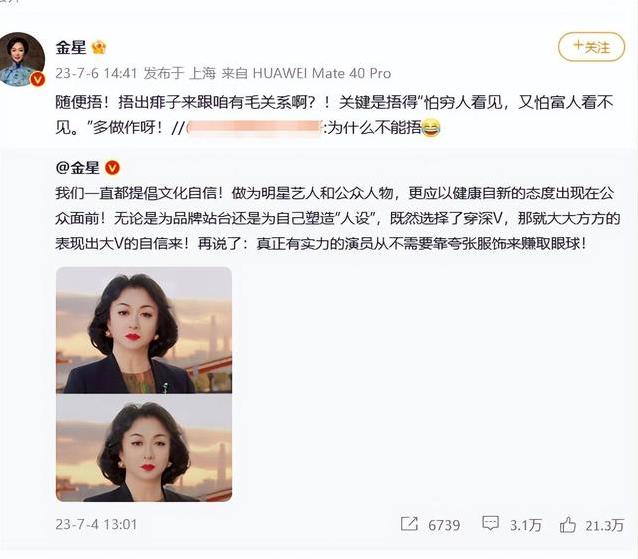The height and width of the screenshot is (559, 638).
Task: Open the bottom photo of the woman
Action: [144, 448]
